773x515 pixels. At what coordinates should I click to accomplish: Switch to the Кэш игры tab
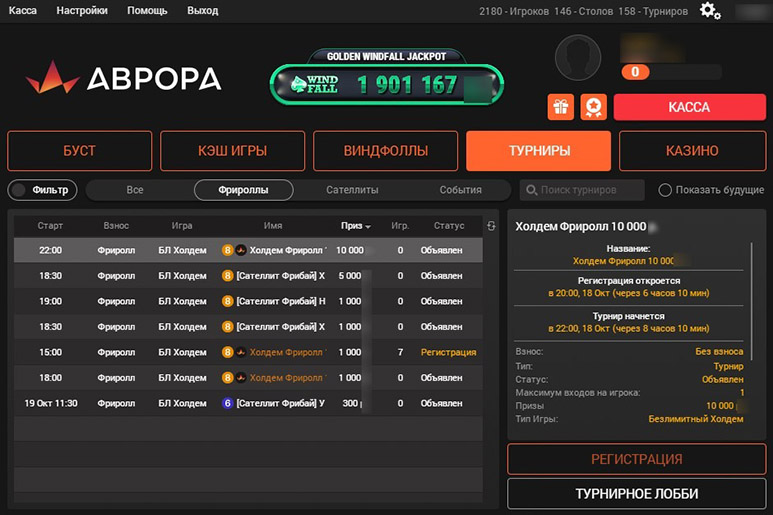coord(232,151)
